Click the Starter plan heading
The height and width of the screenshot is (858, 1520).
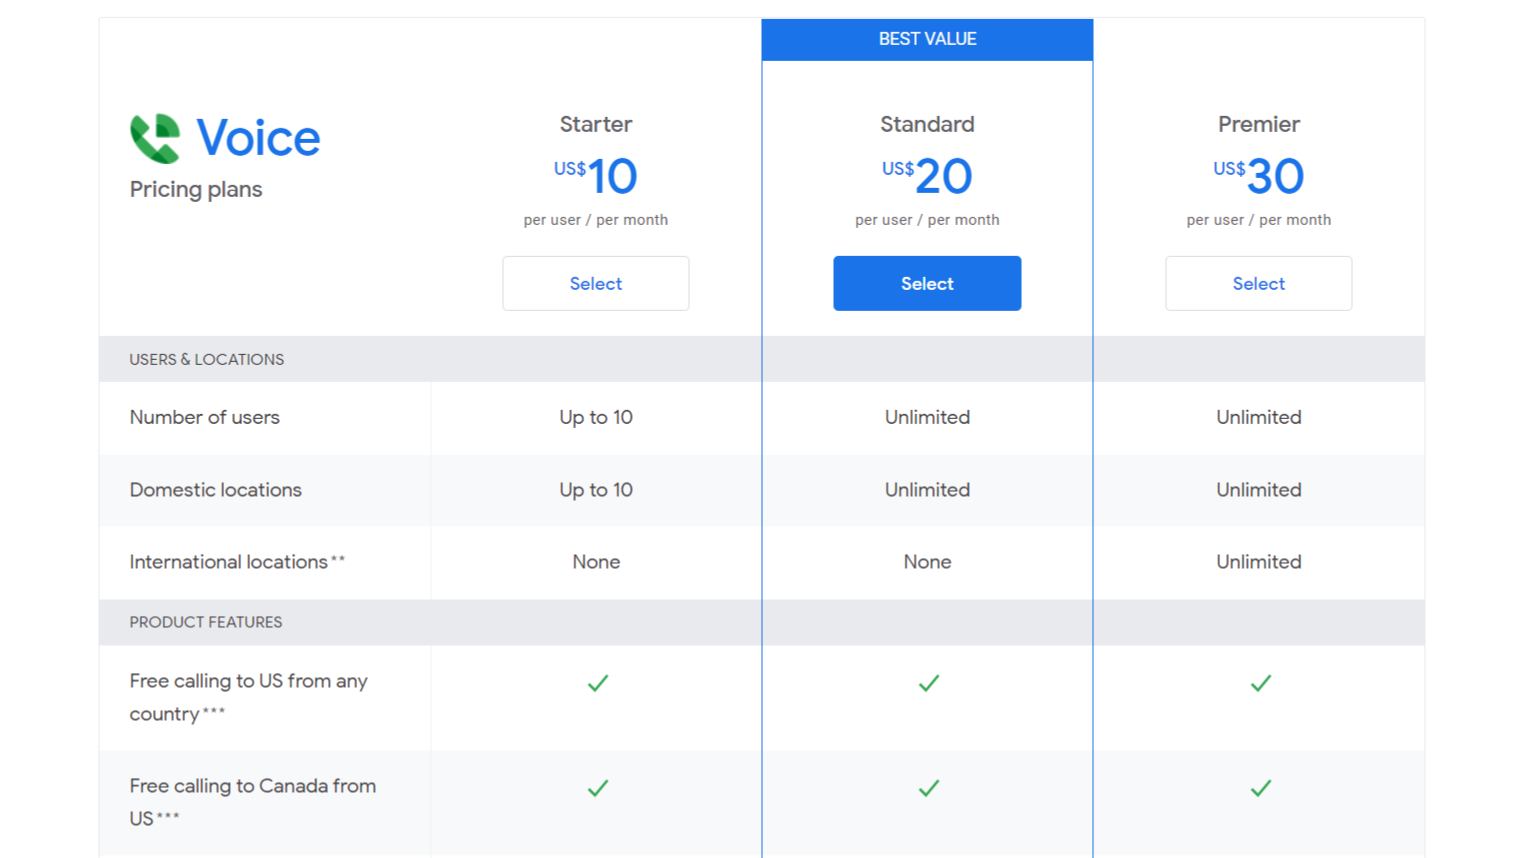[596, 124]
